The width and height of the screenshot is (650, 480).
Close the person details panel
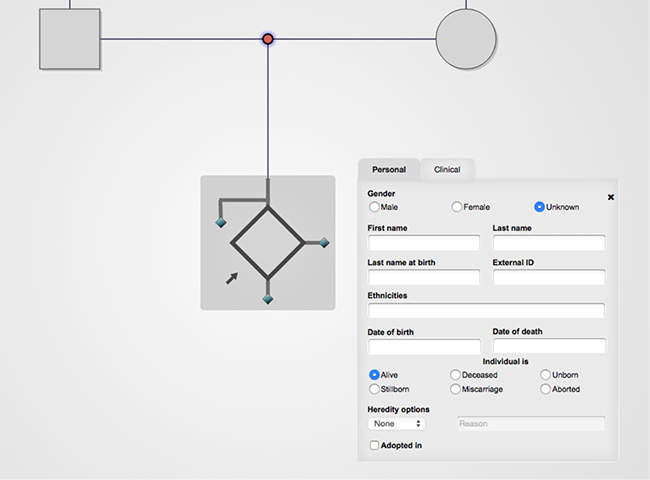[x=611, y=197]
